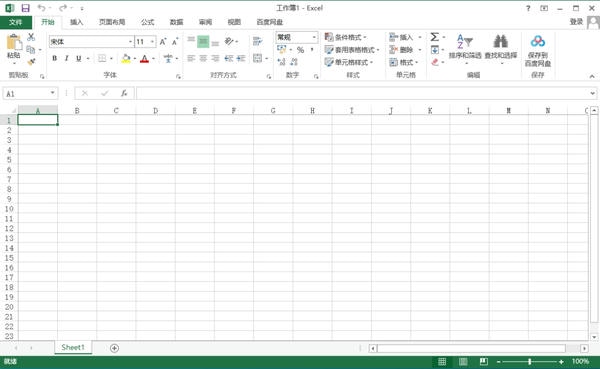The height and width of the screenshot is (369, 600).
Task: Open Help question mark icon
Action: click(x=528, y=8)
